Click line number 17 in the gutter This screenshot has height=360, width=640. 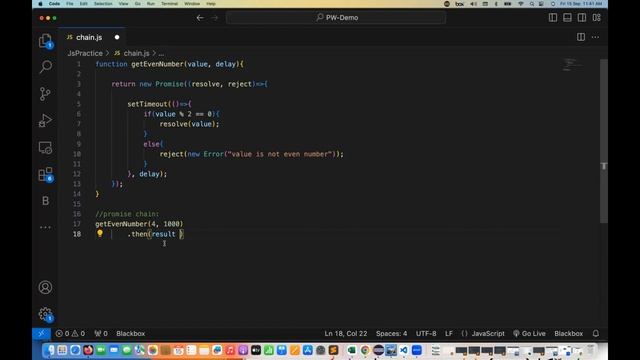[77, 224]
